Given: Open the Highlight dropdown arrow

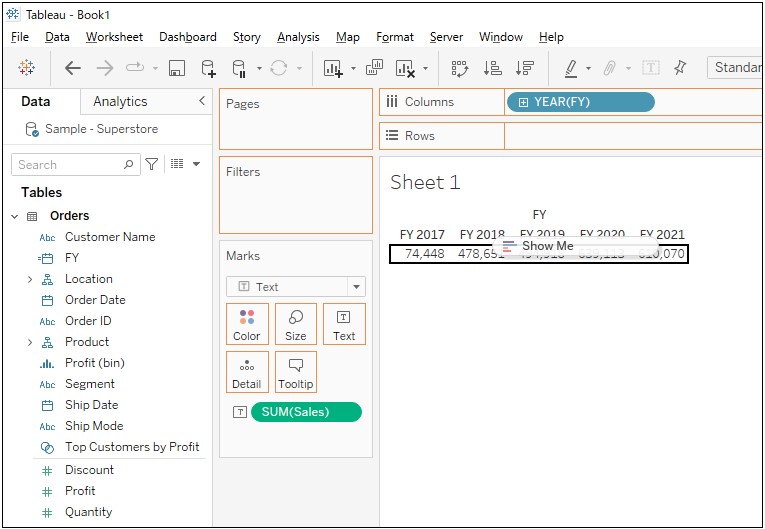Looking at the screenshot, I should coord(588,68).
